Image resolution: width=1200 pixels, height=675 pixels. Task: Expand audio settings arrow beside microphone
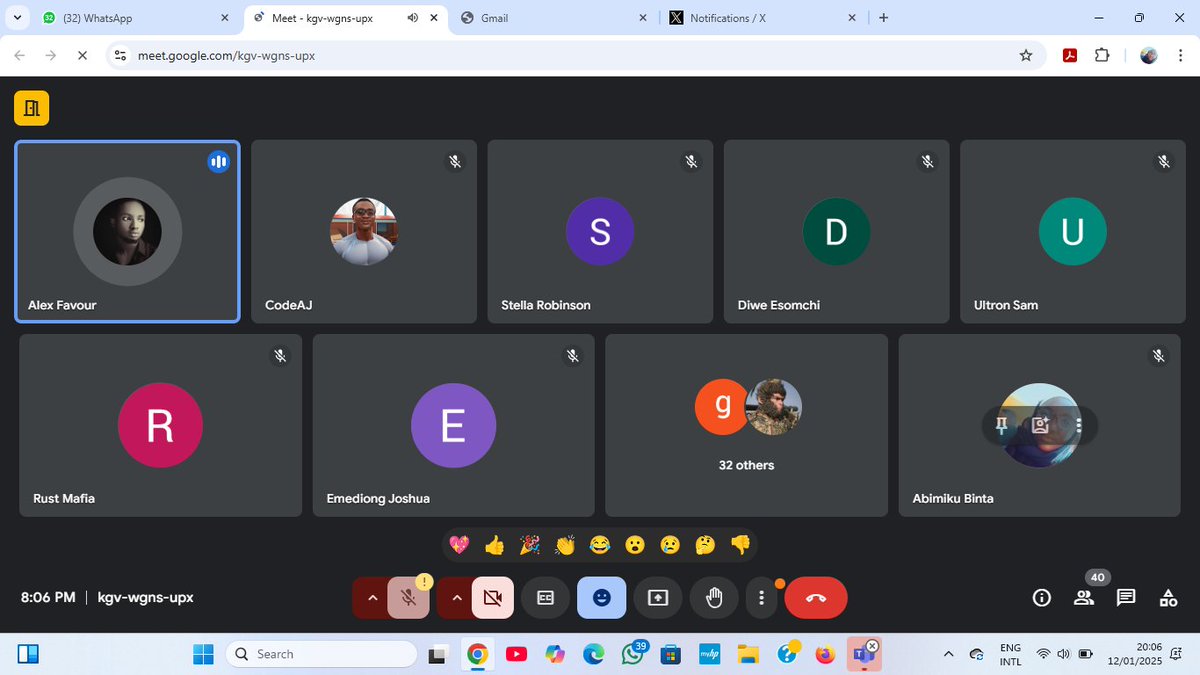pos(372,598)
